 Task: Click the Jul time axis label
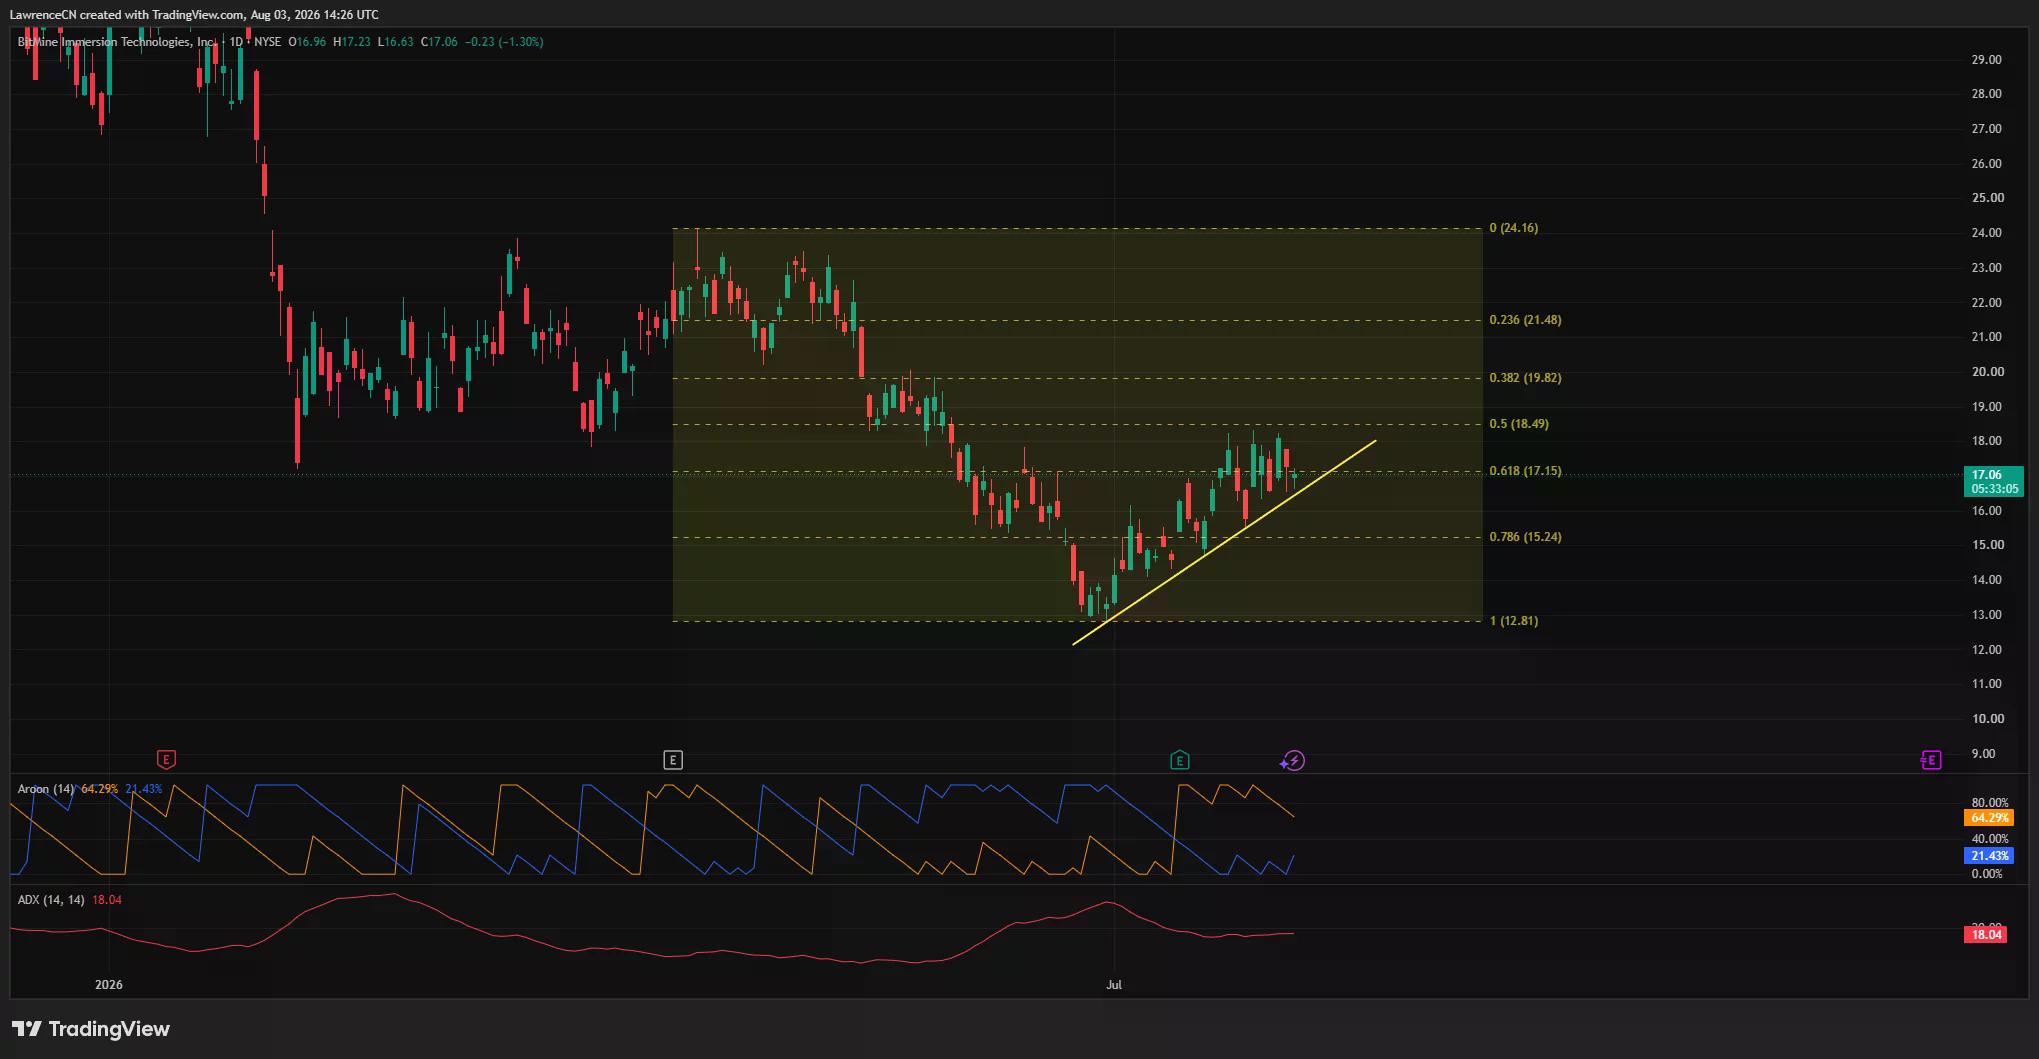[x=1114, y=985]
